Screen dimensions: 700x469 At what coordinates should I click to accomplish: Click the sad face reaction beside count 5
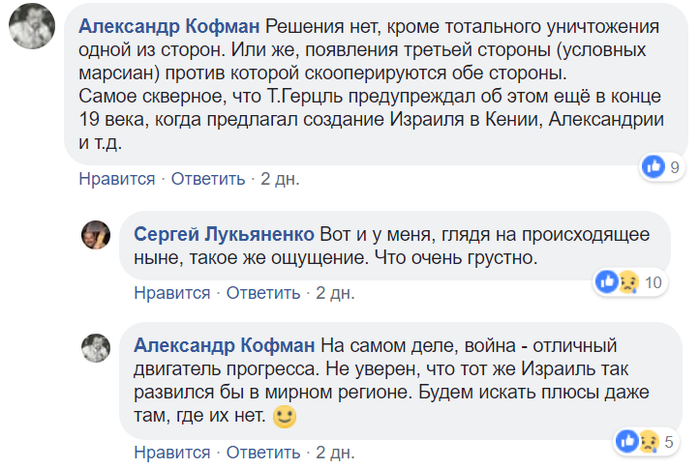648,439
